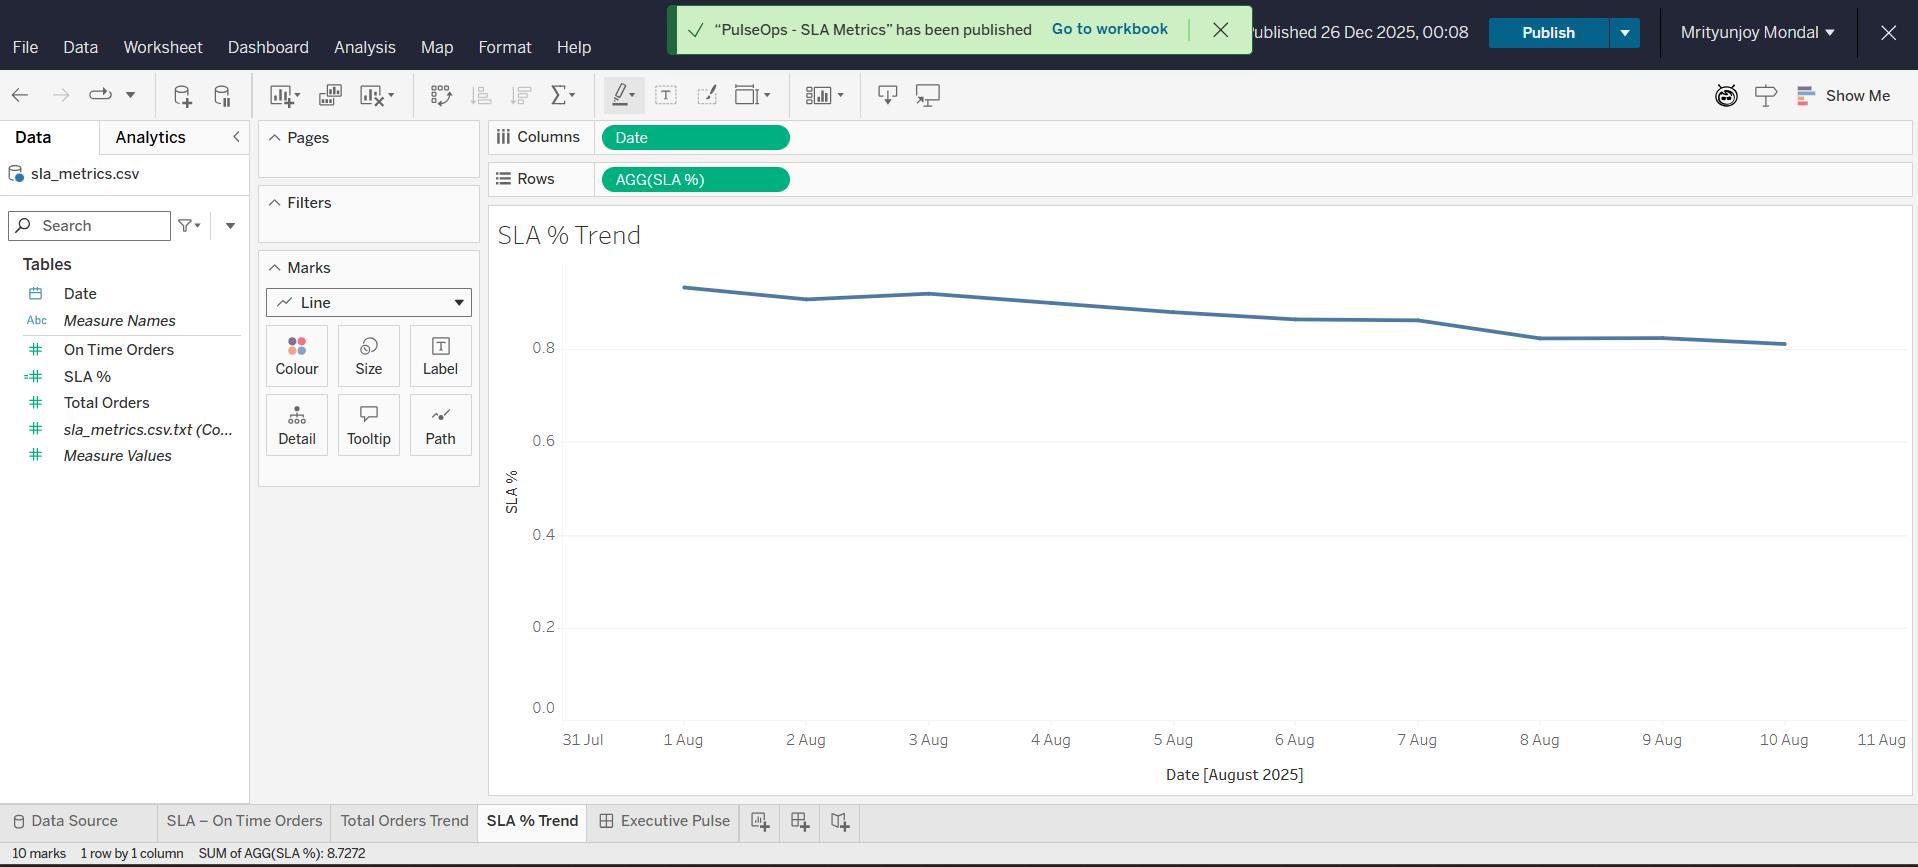The image size is (1918, 867).
Task: Click the Pause Auto Updates icon
Action: click(x=222, y=95)
